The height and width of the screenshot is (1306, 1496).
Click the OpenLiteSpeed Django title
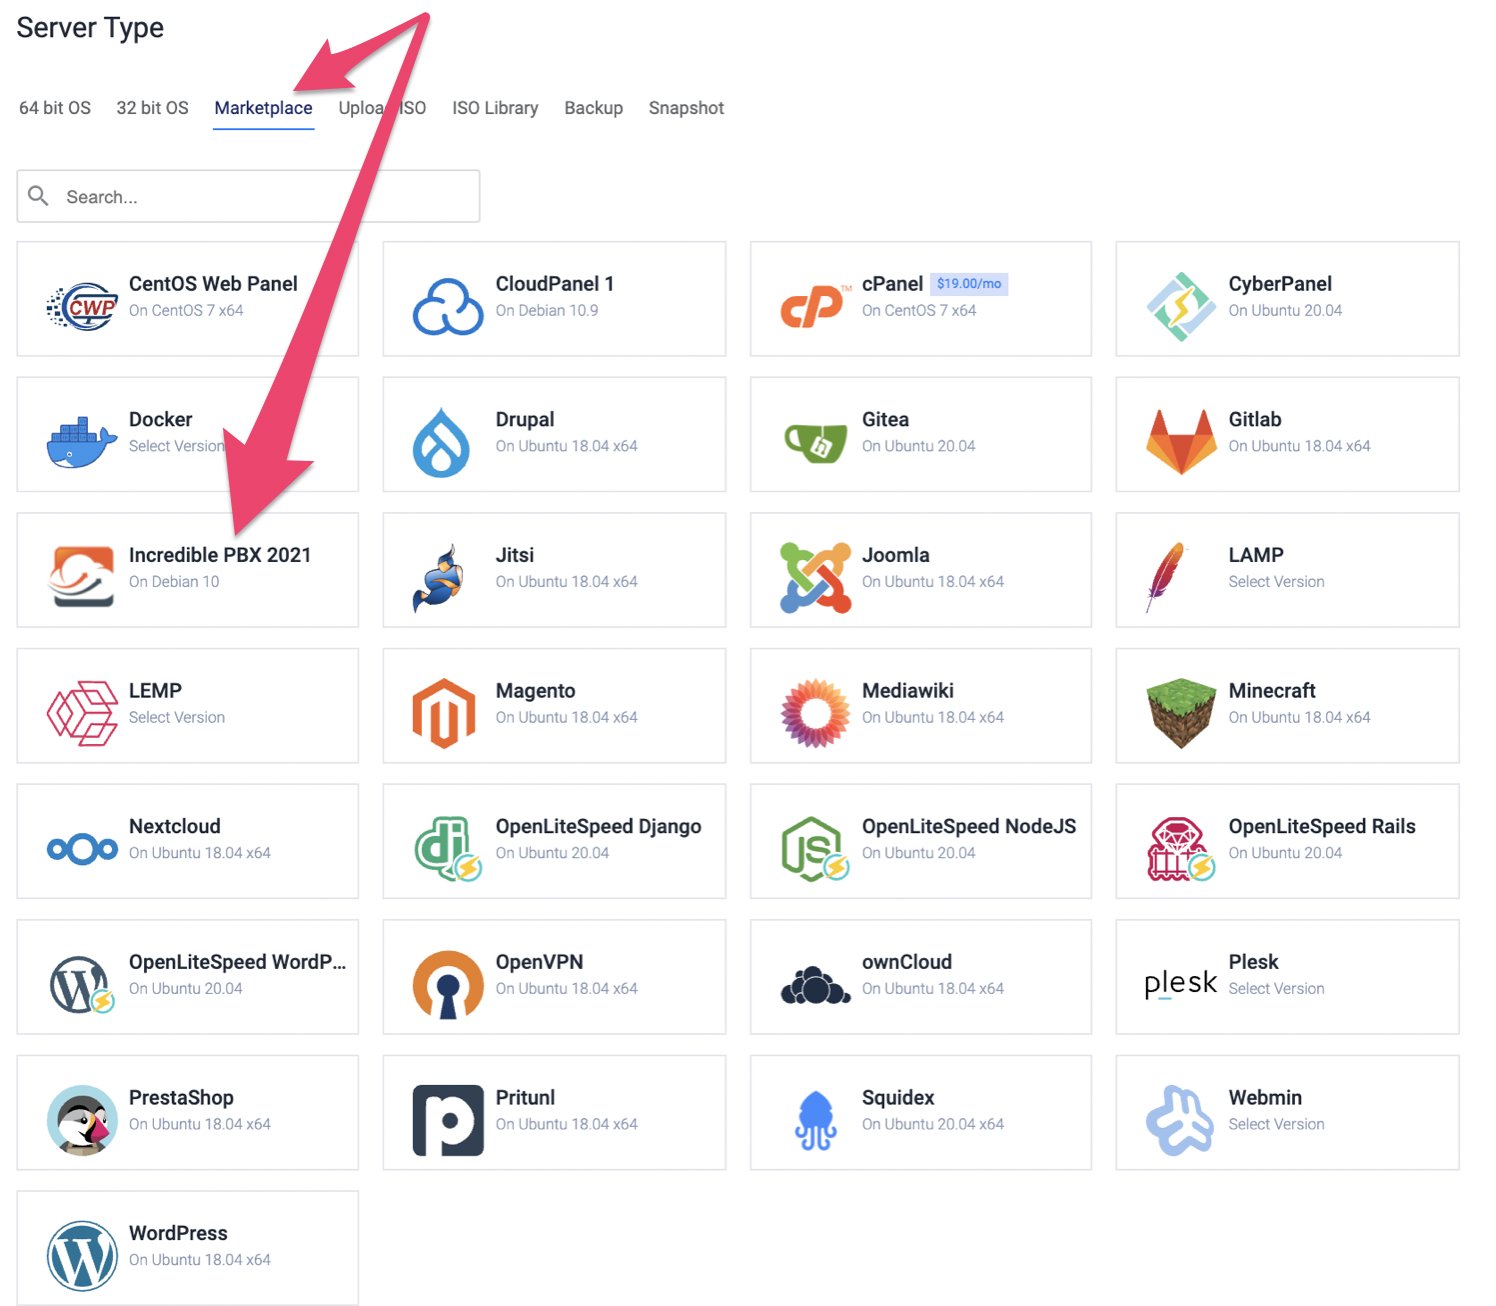pos(598,826)
